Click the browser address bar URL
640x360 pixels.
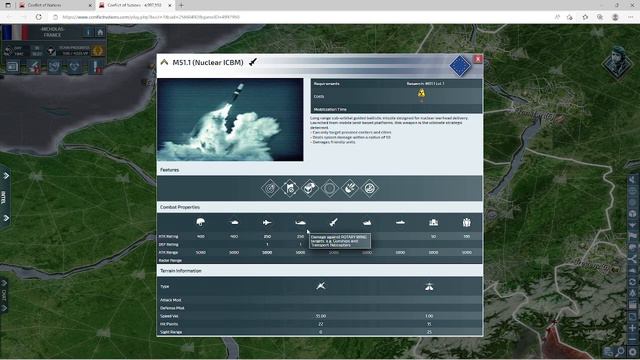(x=151, y=17)
